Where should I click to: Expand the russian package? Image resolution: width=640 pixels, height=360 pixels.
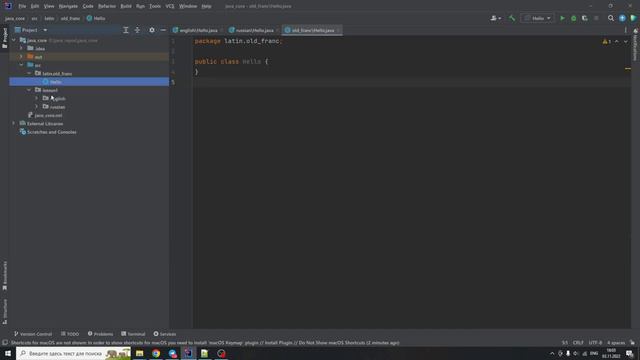tap(37, 107)
